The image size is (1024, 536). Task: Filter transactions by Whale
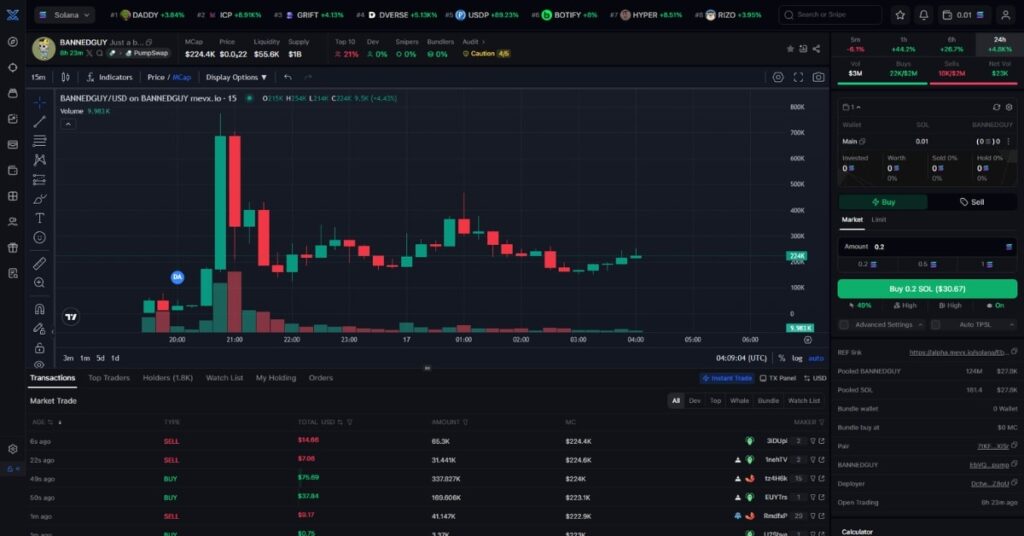click(739, 401)
